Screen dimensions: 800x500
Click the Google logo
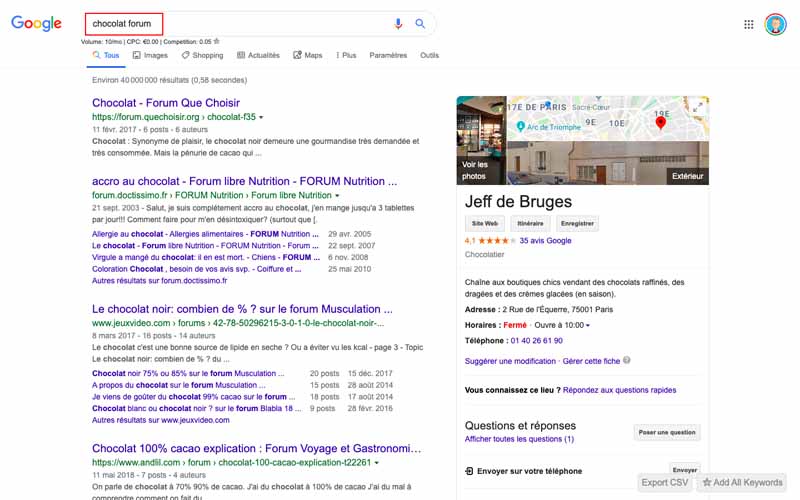36,23
